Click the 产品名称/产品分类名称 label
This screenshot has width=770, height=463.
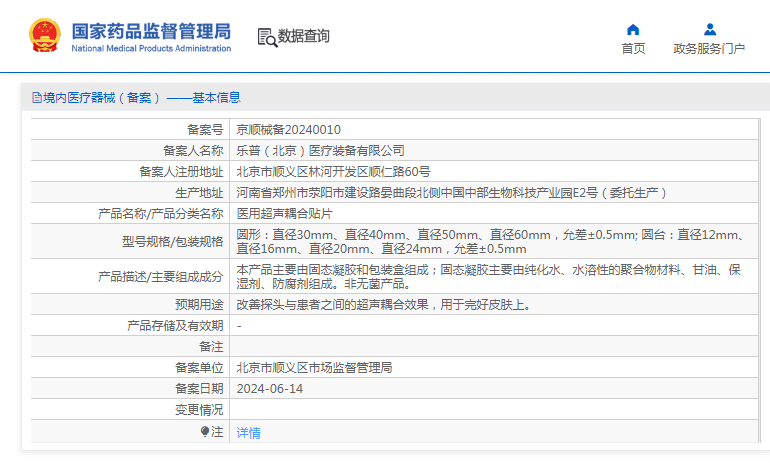point(161,214)
